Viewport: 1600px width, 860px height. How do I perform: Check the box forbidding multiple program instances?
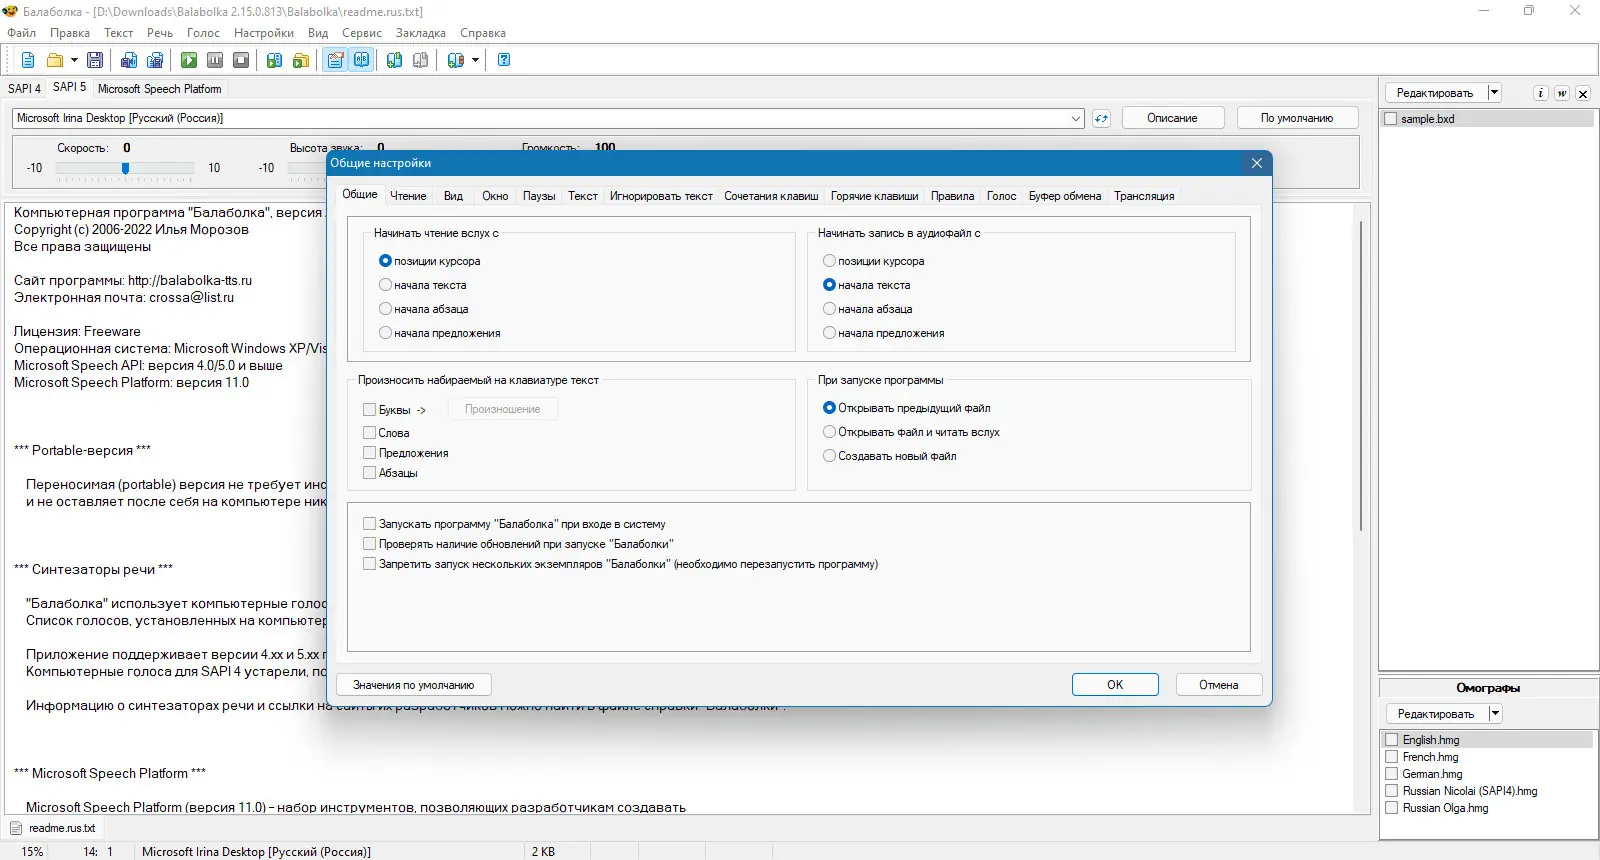[x=369, y=564]
